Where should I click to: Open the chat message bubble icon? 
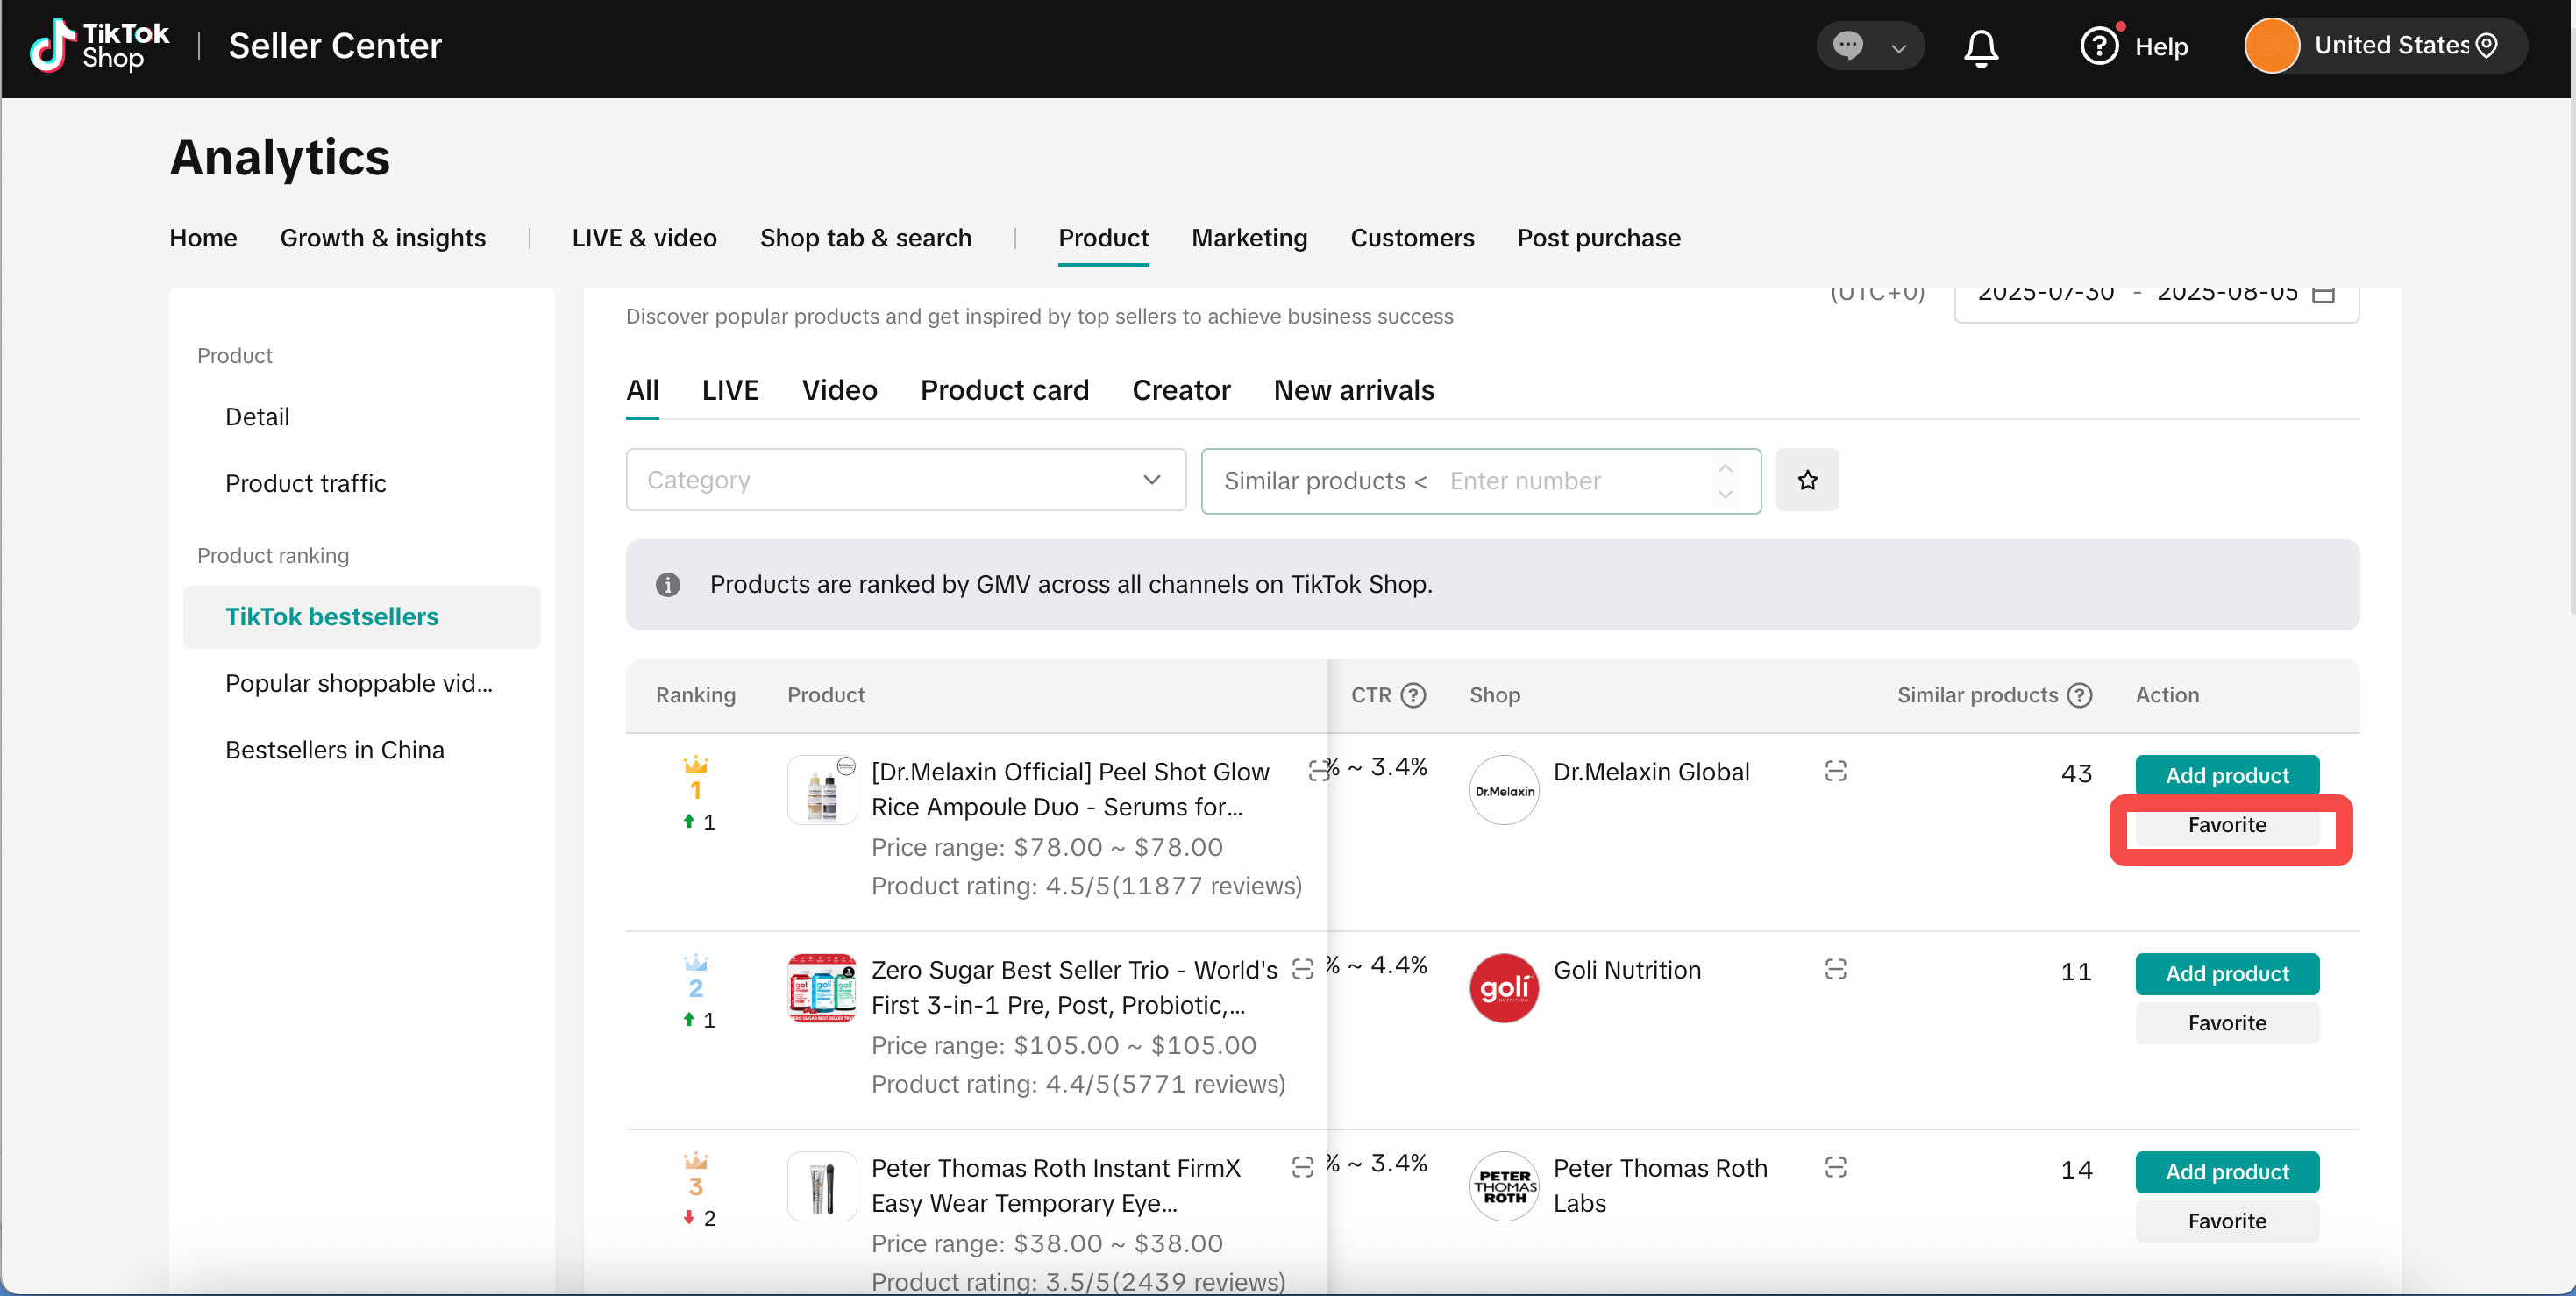(x=1847, y=46)
